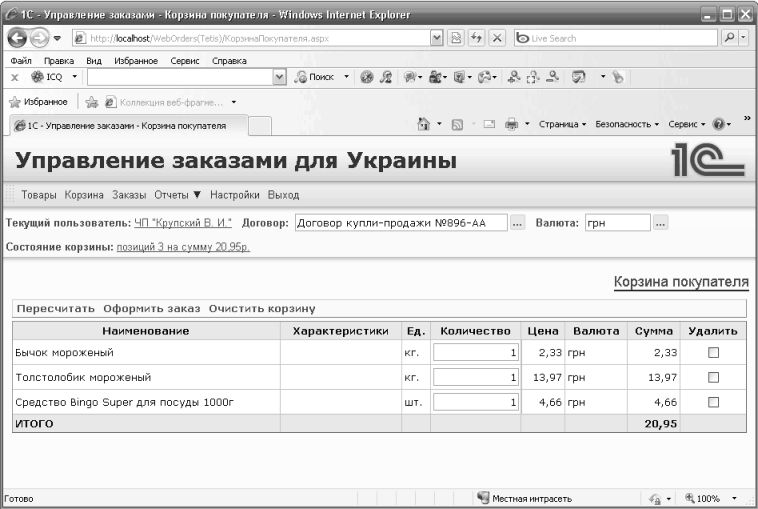Click the 1C logo
The width and height of the screenshot is (758, 509).
tap(708, 161)
